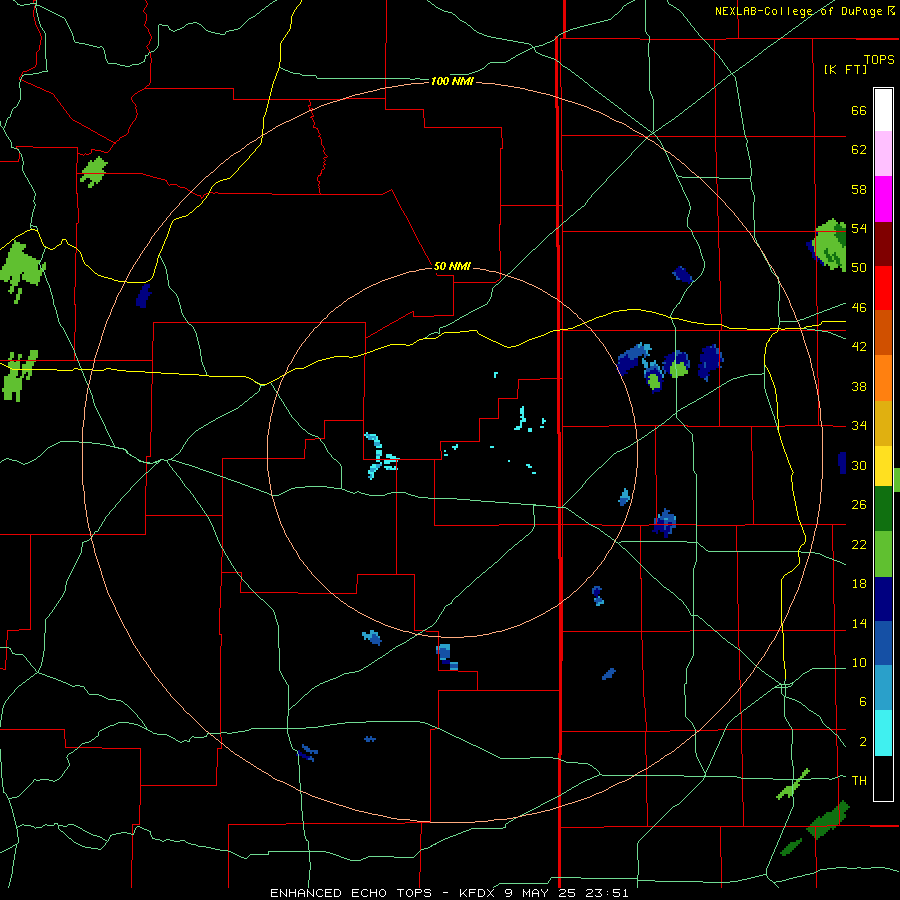Image resolution: width=900 pixels, height=900 pixels.
Task: Click the 38 value on the legend
Action: [x=859, y=387]
